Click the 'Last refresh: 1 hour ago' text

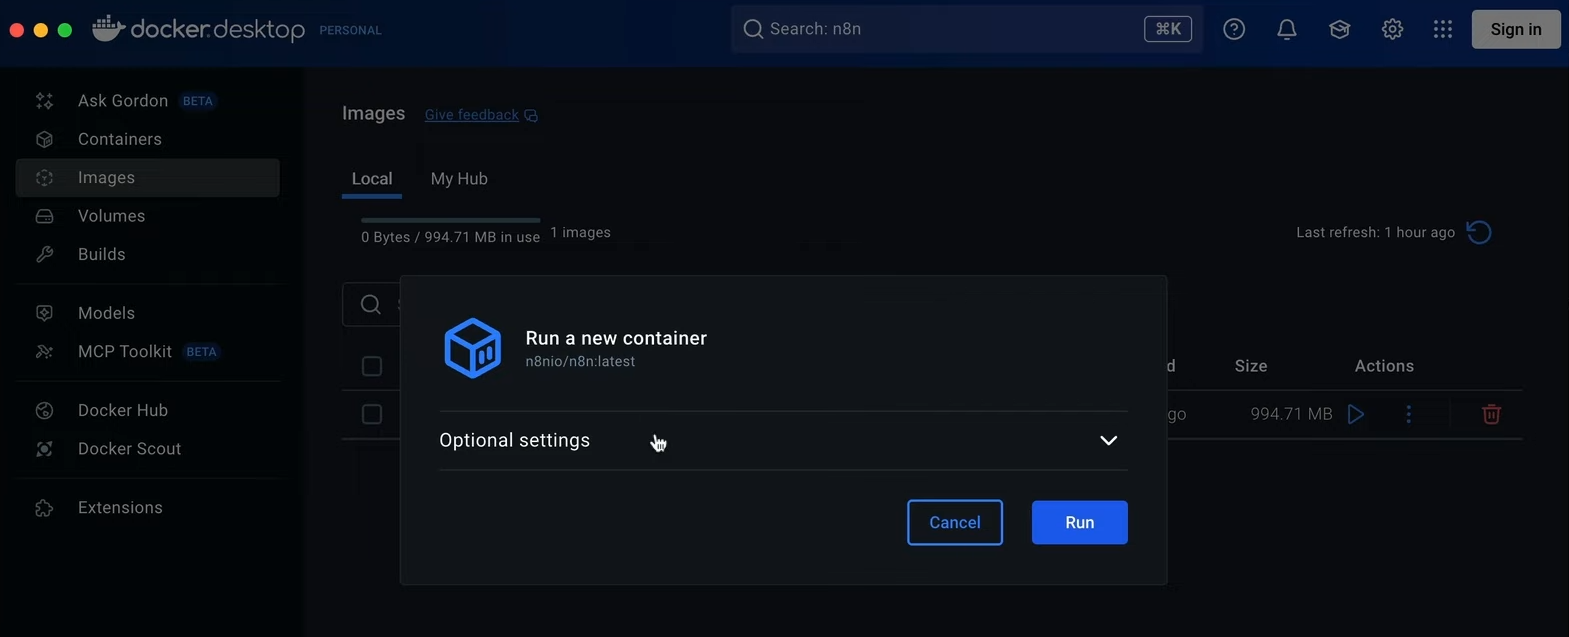tap(1376, 232)
